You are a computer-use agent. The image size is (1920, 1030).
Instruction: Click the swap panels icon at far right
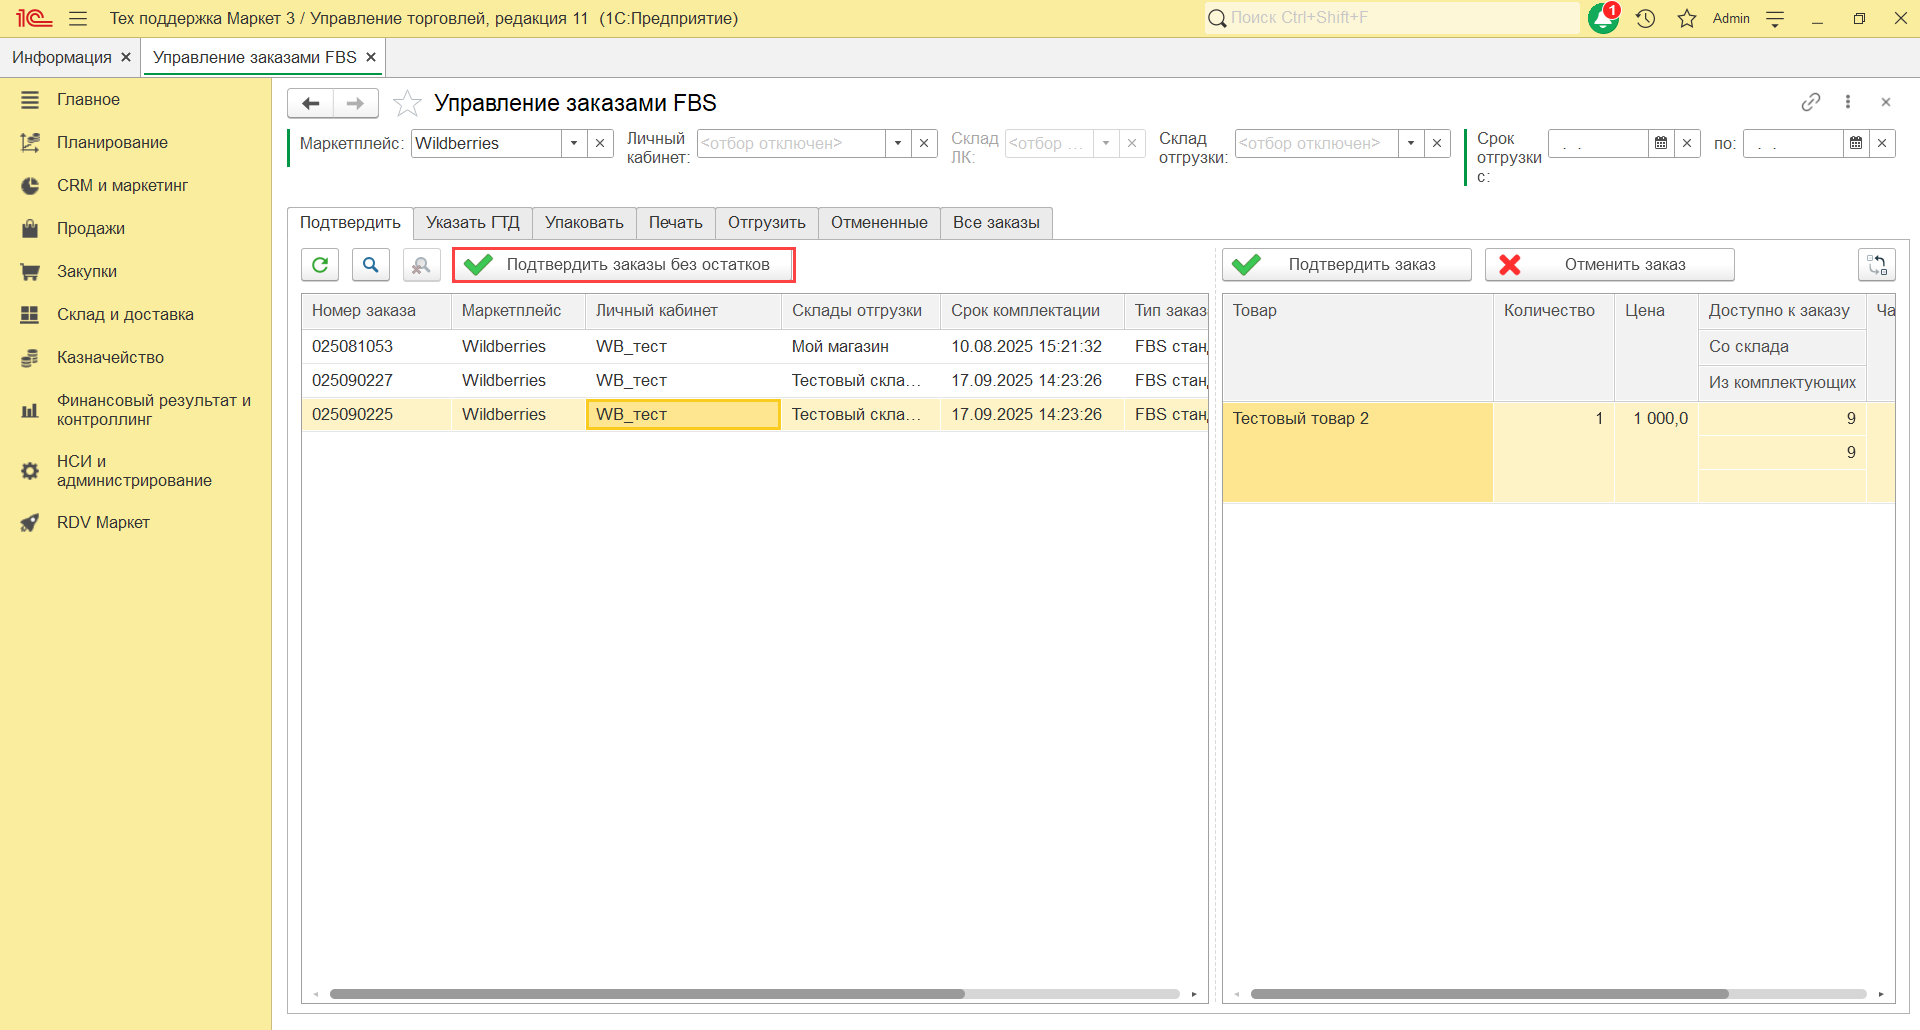1876,265
